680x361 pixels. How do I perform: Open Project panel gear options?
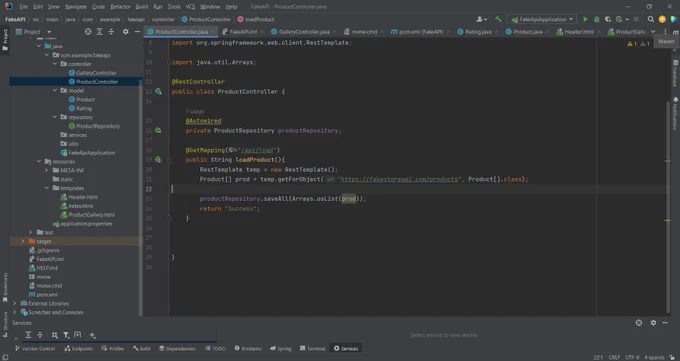[x=125, y=32]
